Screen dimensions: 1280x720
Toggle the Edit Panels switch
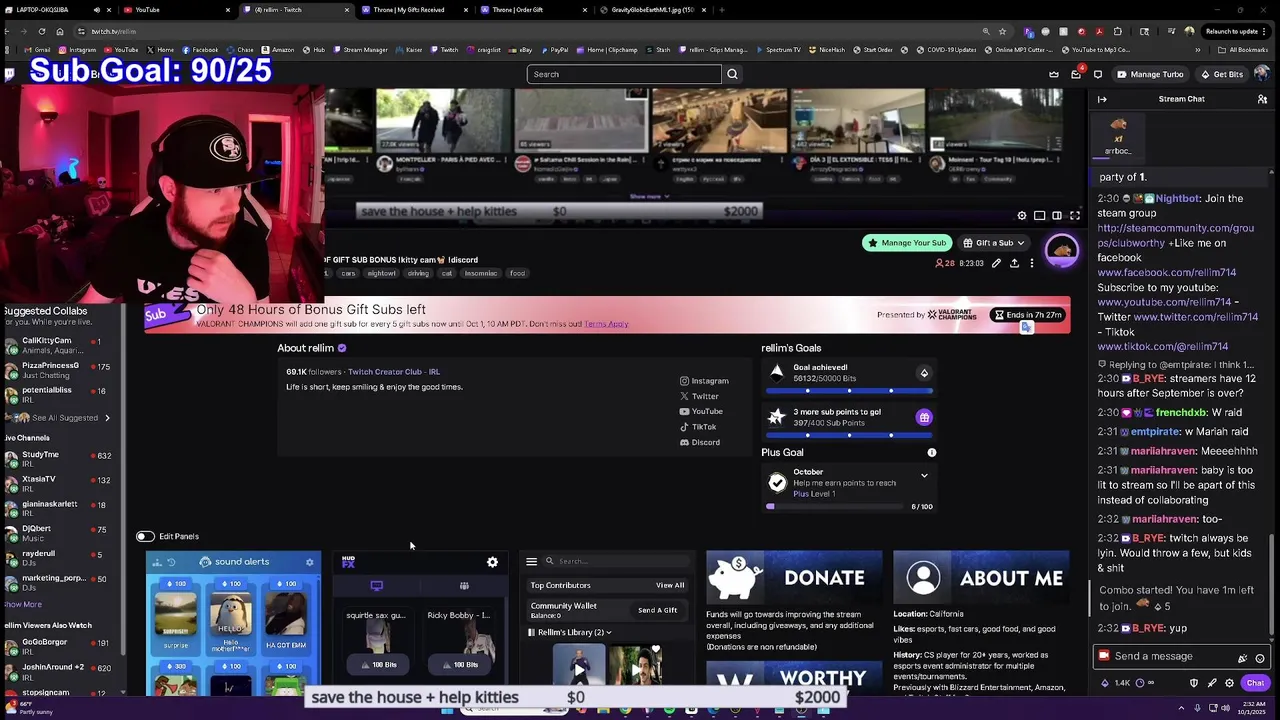[x=145, y=537]
